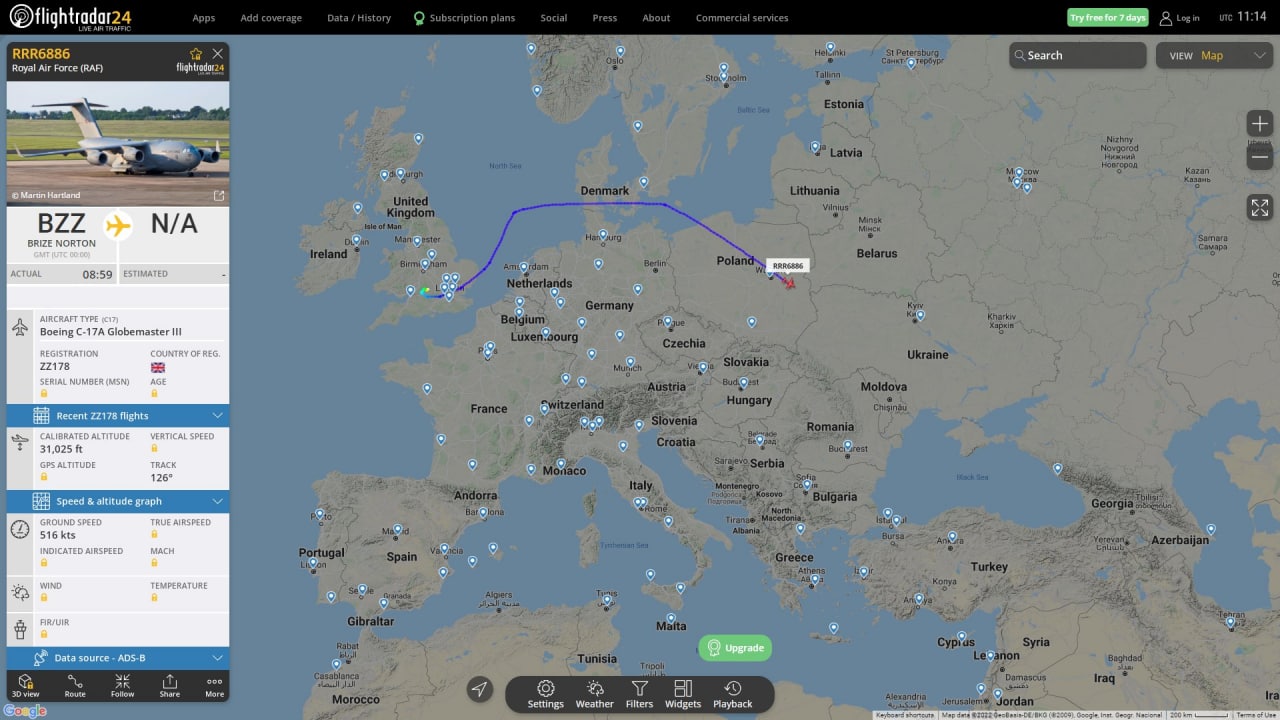This screenshot has height=720, width=1280.
Task: Open map Settings
Action: (x=546, y=695)
